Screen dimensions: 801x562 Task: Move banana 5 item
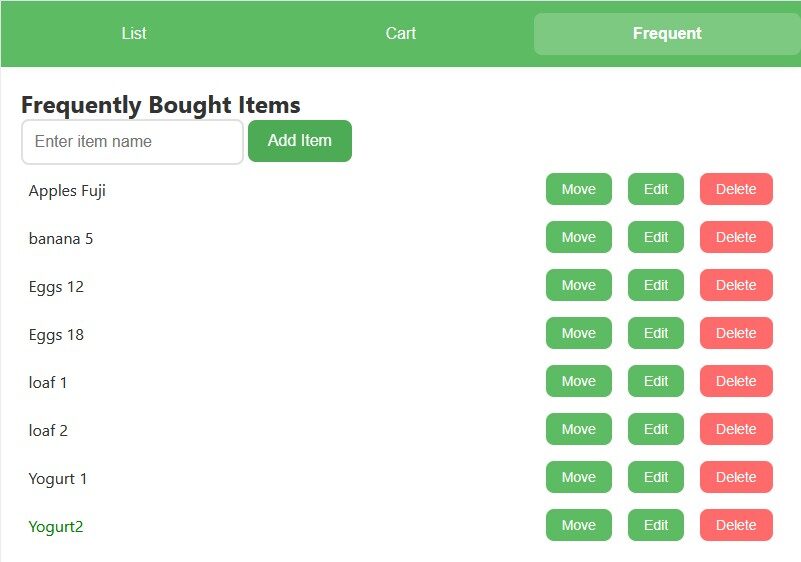tap(578, 237)
